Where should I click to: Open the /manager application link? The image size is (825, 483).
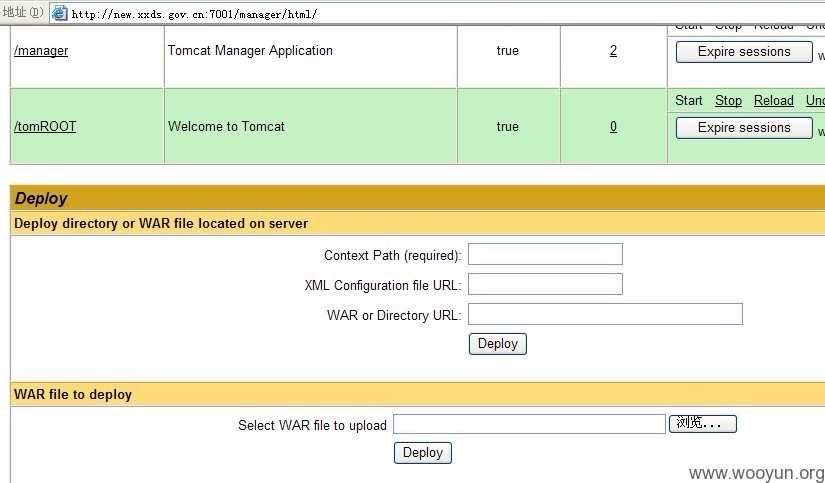coord(41,51)
